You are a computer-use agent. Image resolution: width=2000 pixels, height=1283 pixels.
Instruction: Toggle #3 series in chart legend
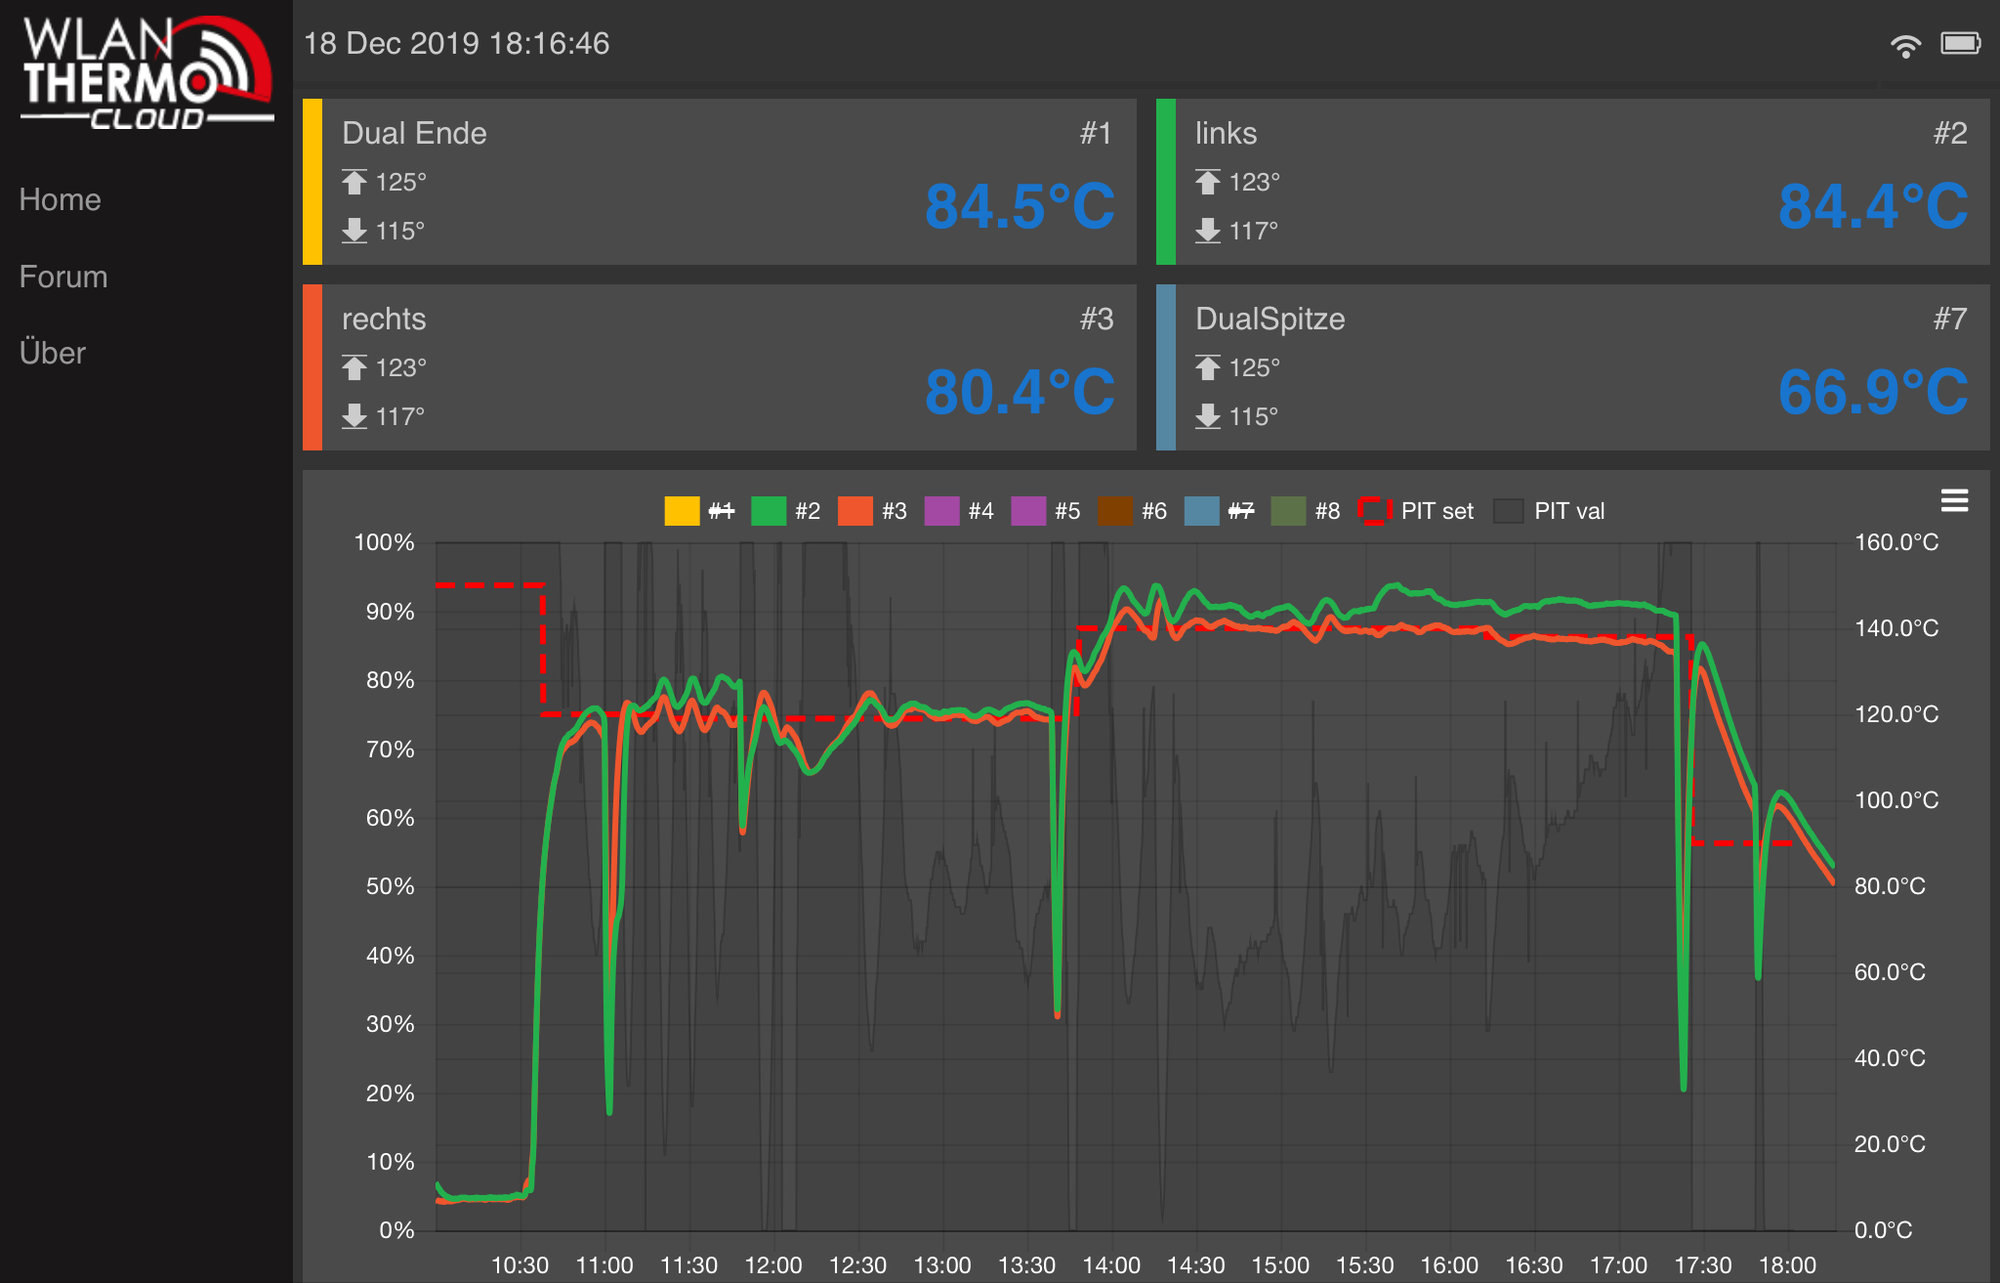coord(873,511)
